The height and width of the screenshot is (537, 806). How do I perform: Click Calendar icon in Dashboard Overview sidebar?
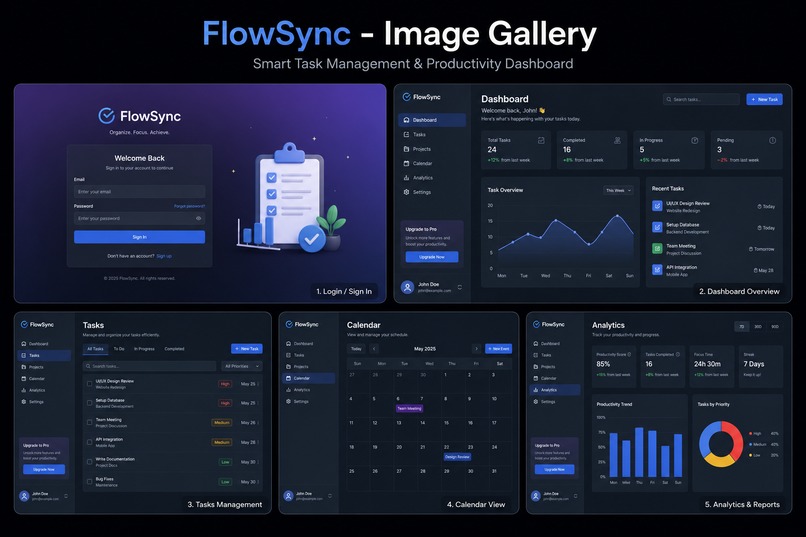point(407,163)
